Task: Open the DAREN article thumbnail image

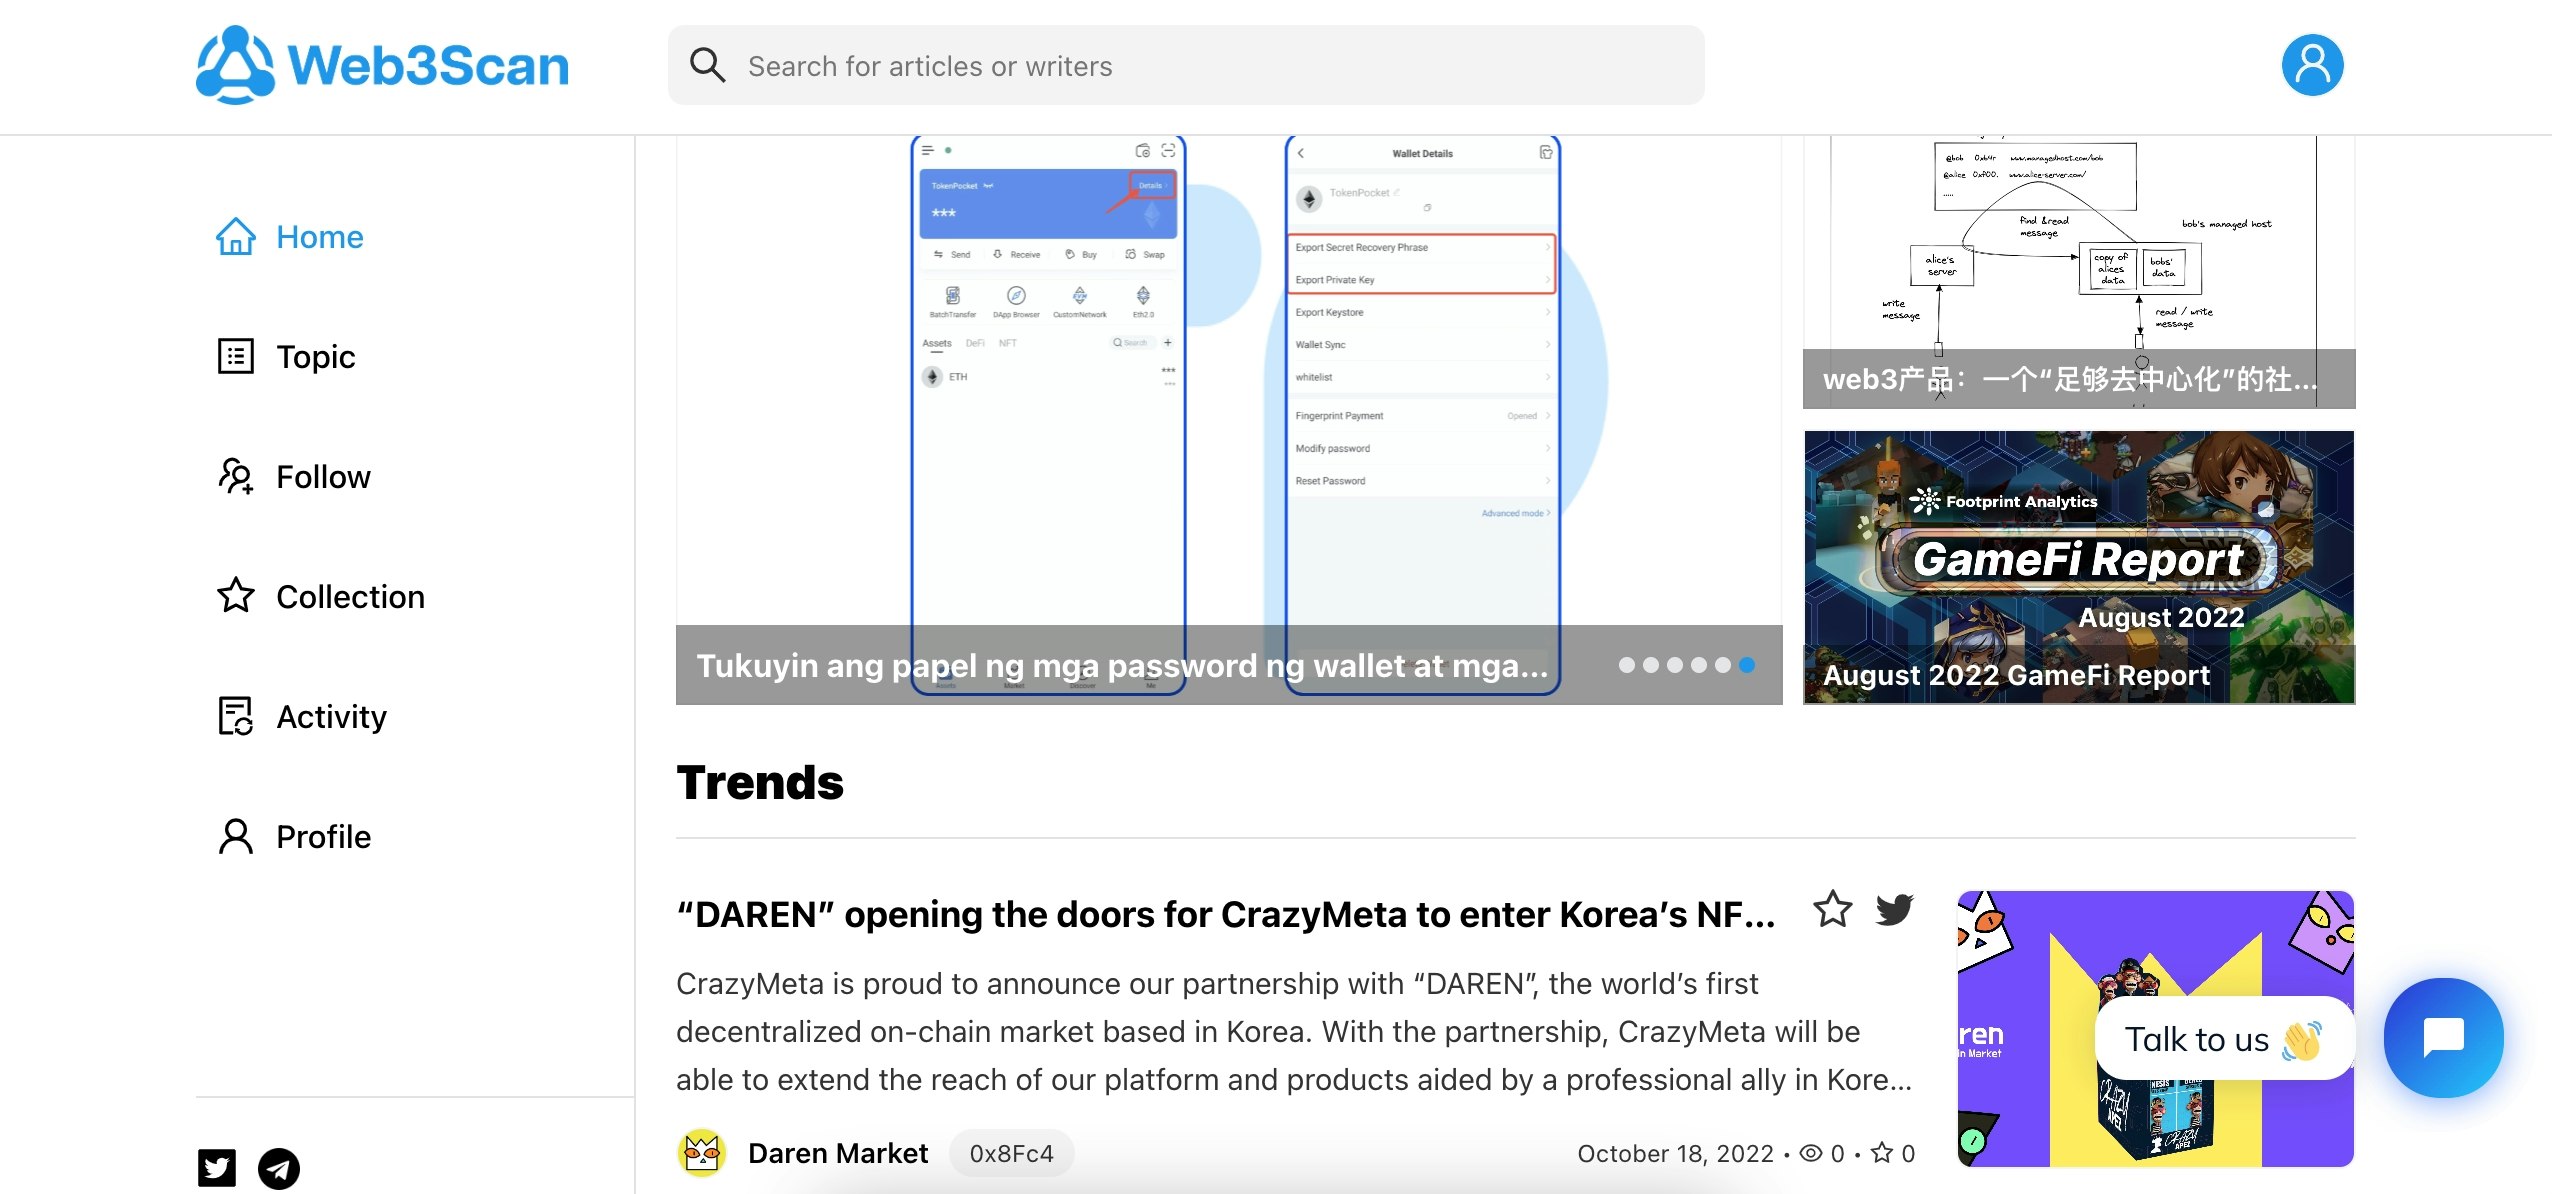Action: point(2155,1029)
